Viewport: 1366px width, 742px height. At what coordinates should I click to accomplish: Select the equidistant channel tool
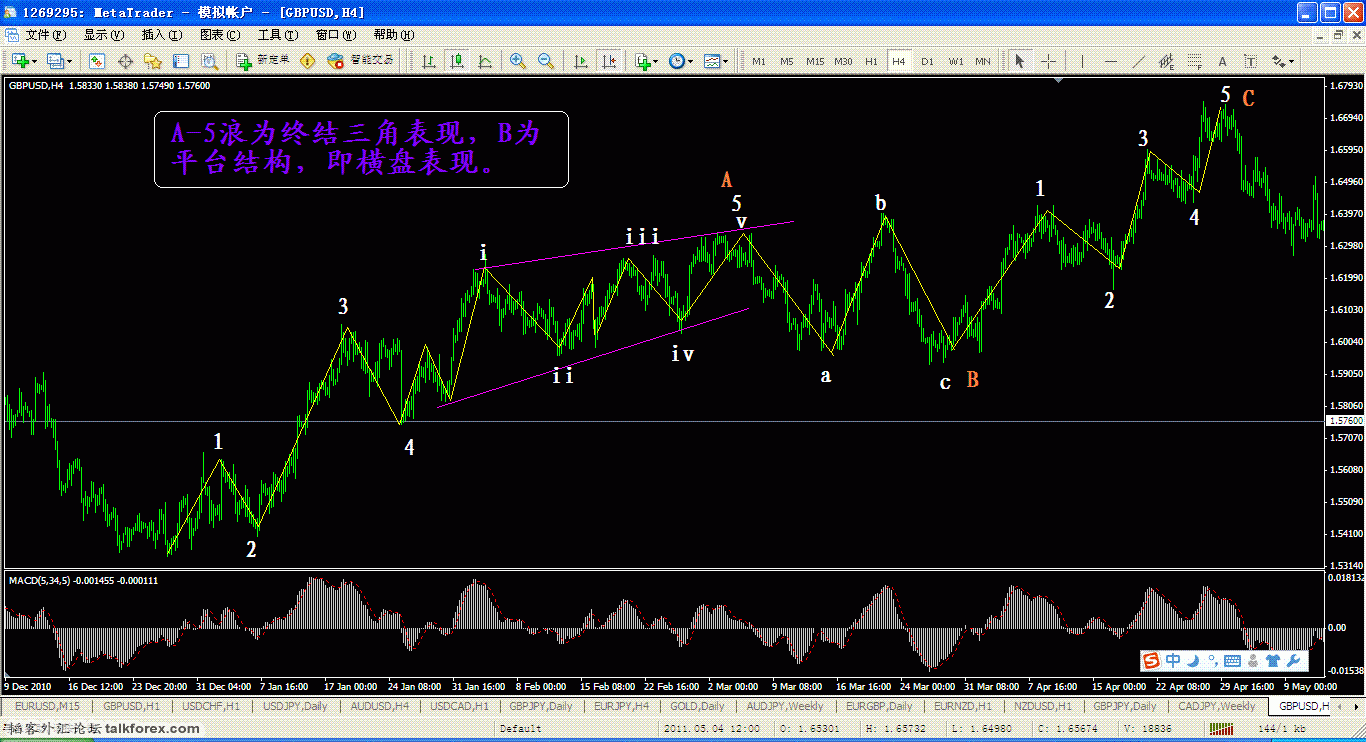(1166, 61)
